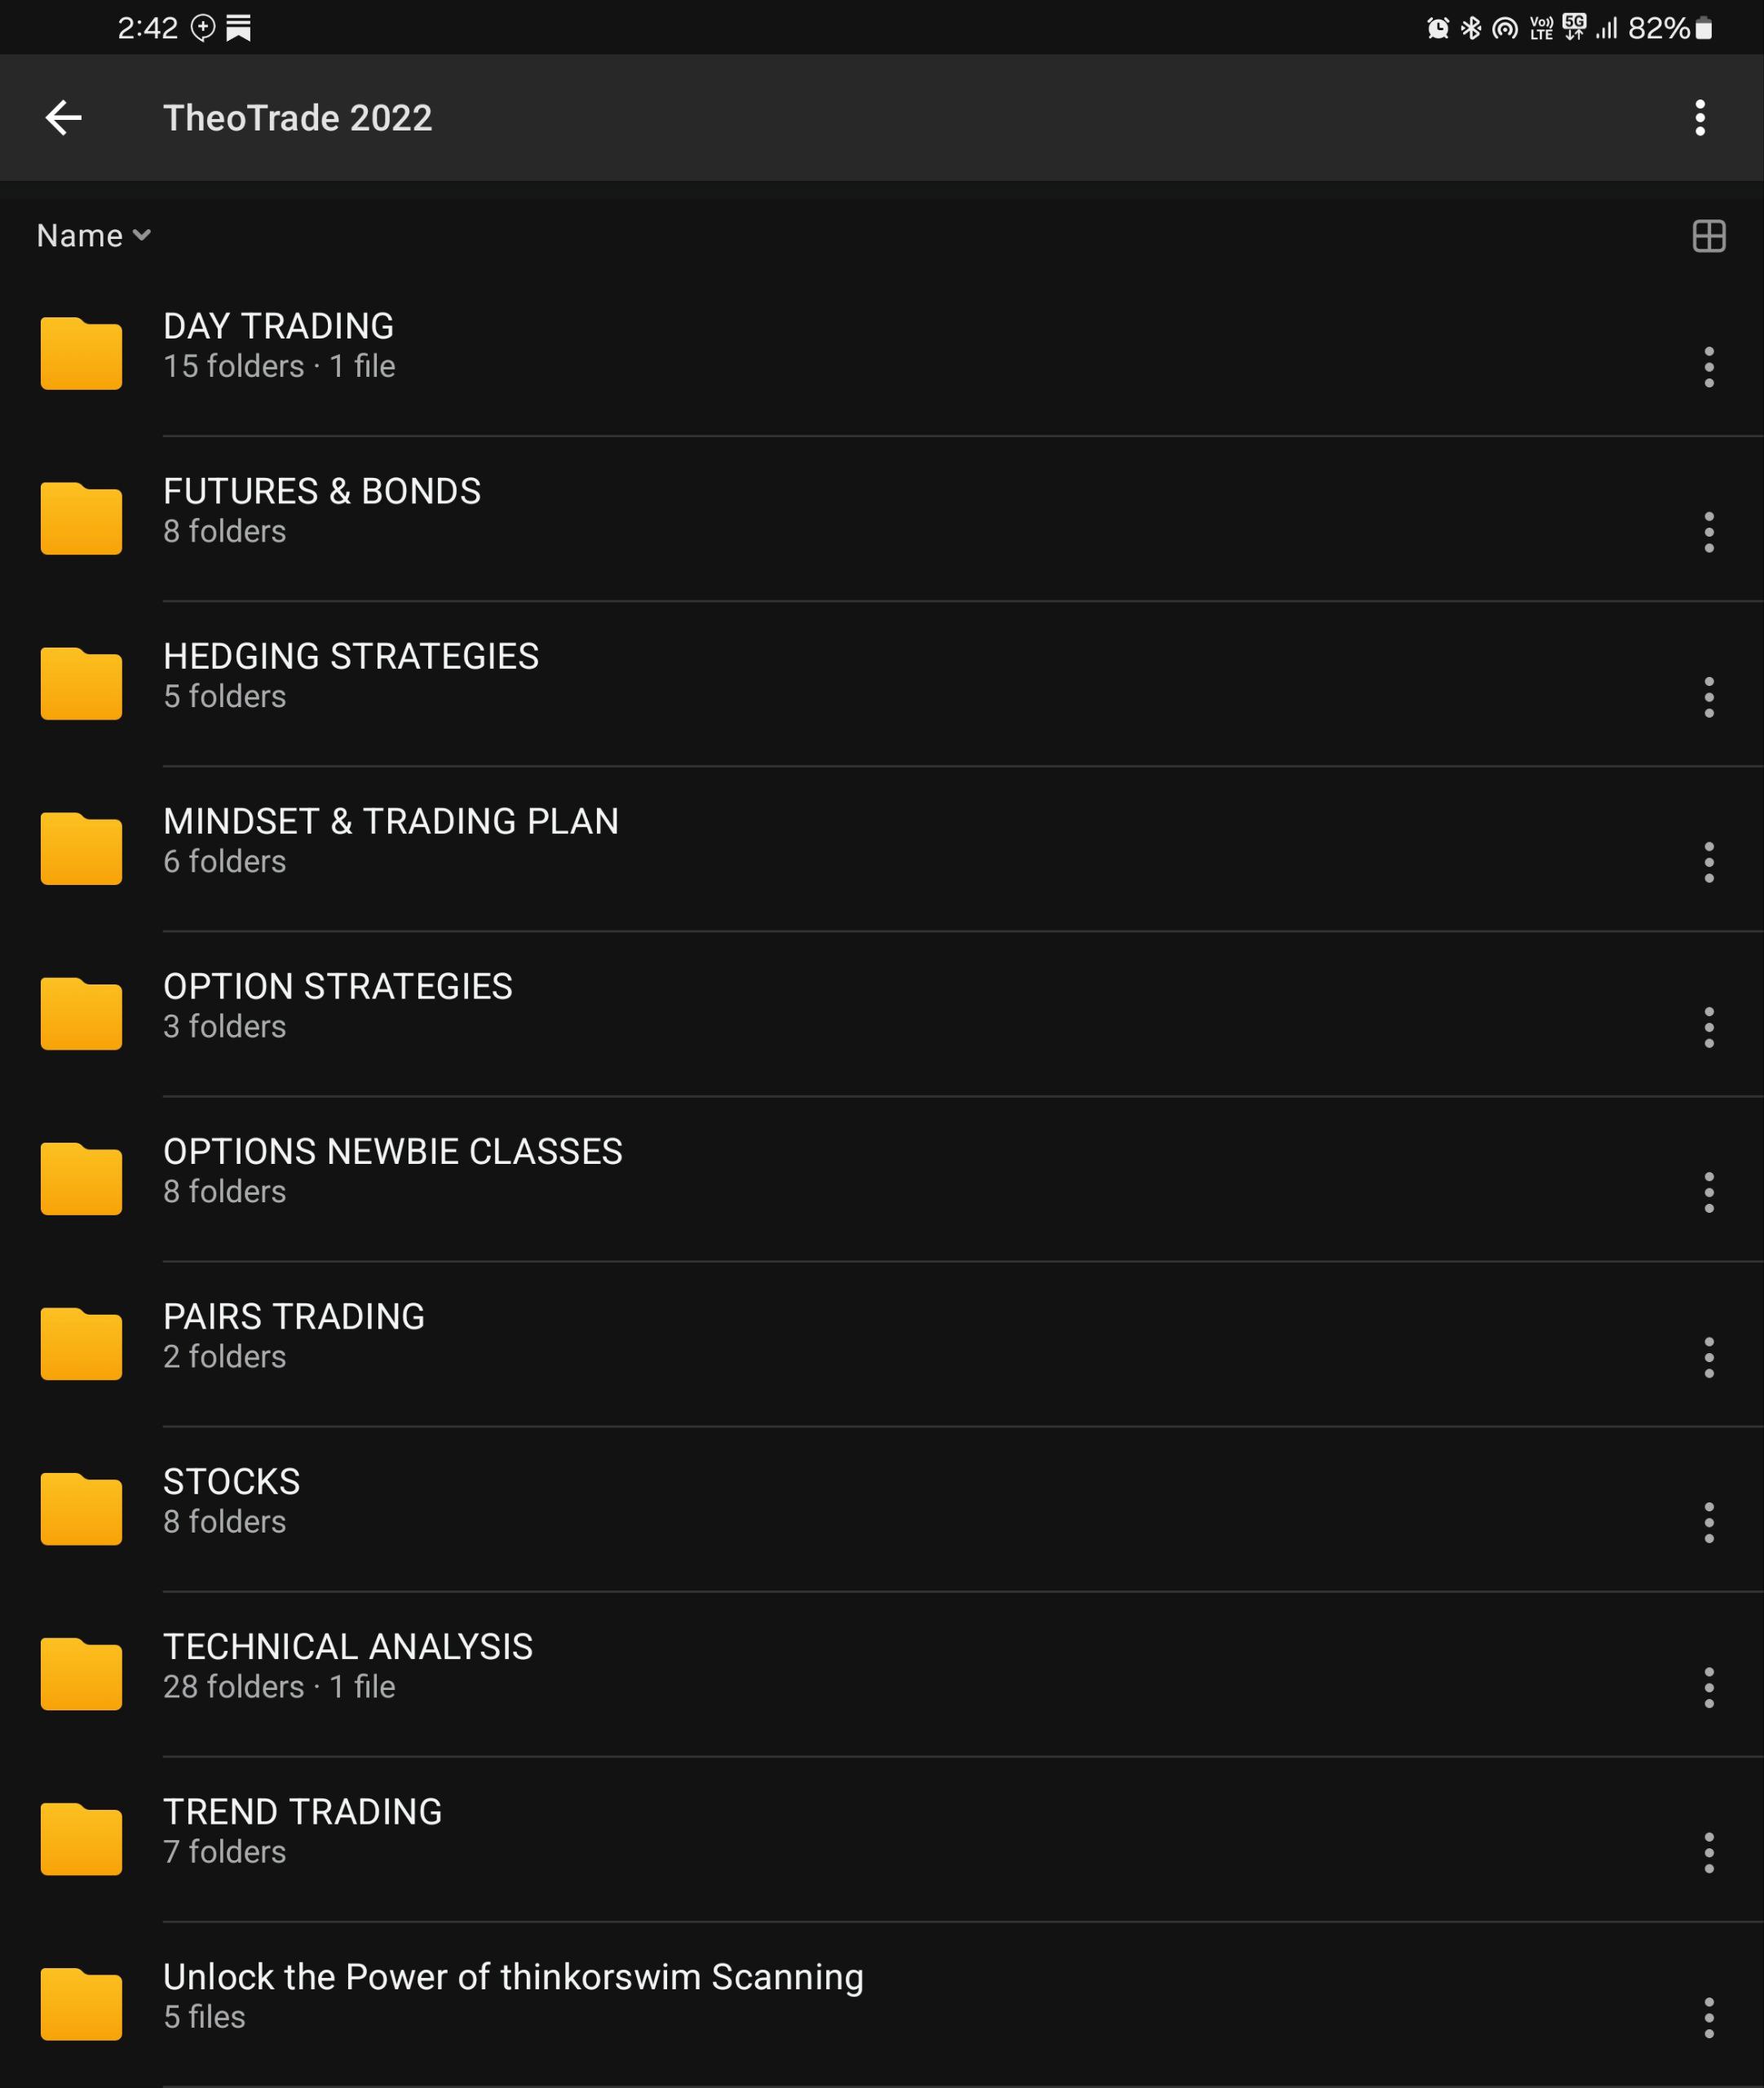Switch to grid view layout
The height and width of the screenshot is (2088, 1764).
point(1708,236)
